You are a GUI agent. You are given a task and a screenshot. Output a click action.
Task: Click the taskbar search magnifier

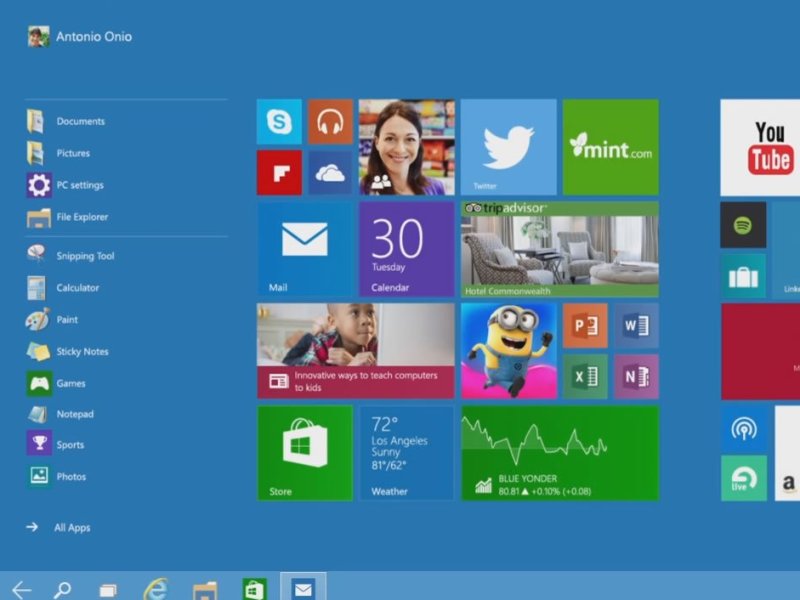62,590
